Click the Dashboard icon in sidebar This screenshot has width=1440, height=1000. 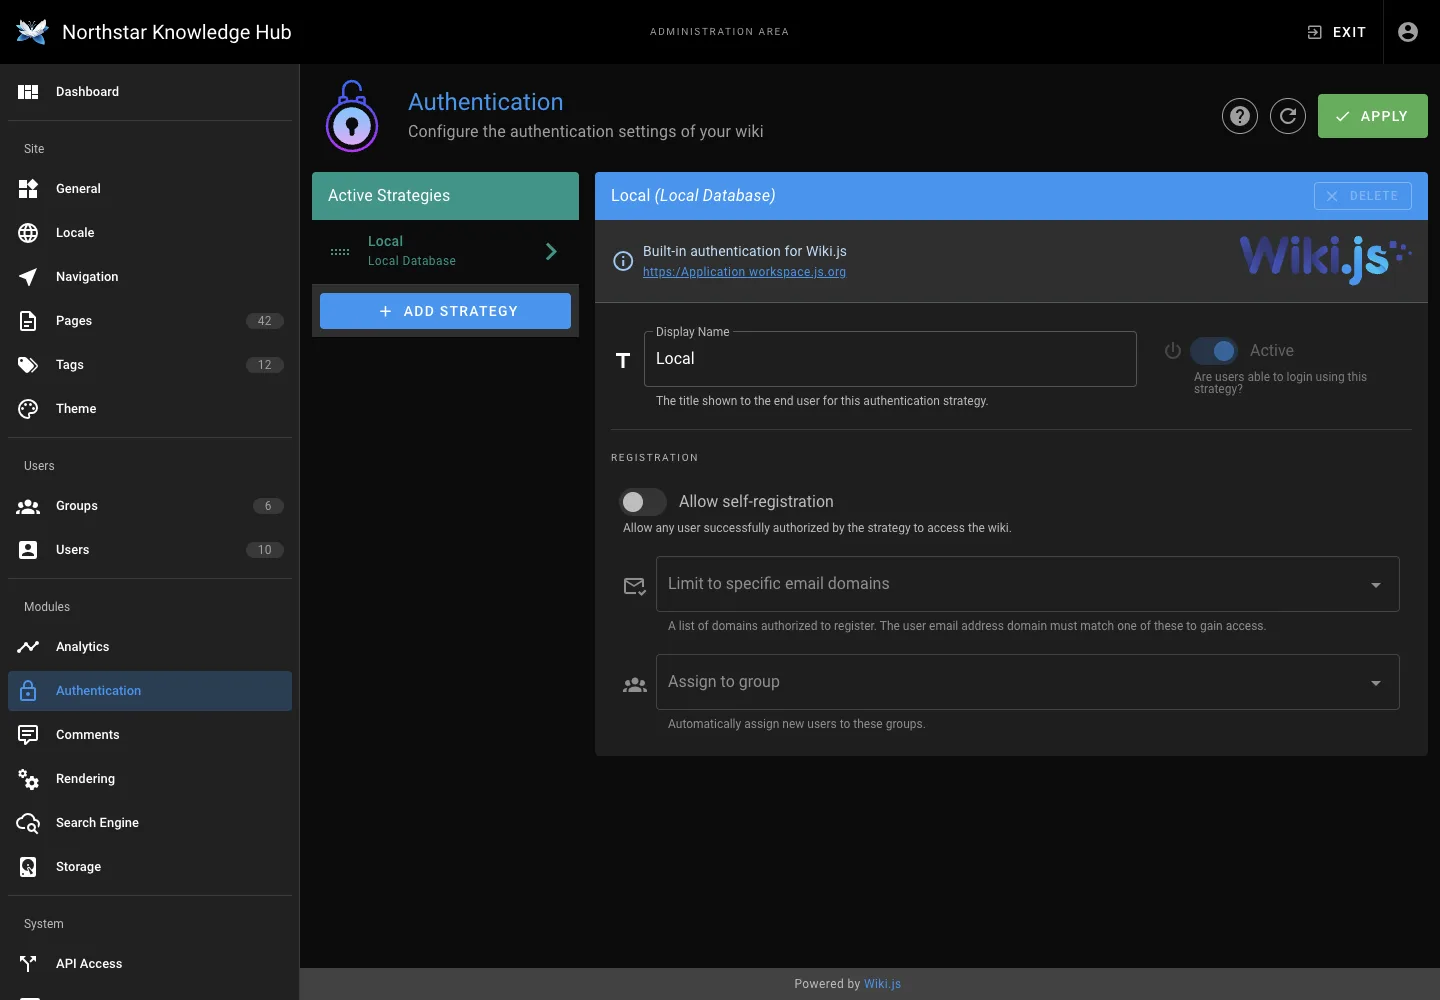[x=28, y=92]
